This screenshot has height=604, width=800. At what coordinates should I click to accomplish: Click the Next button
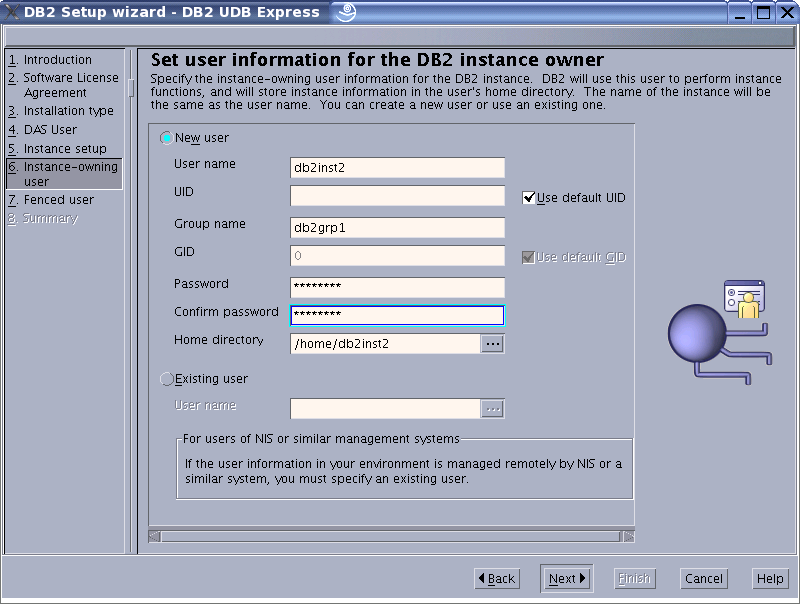tap(567, 578)
